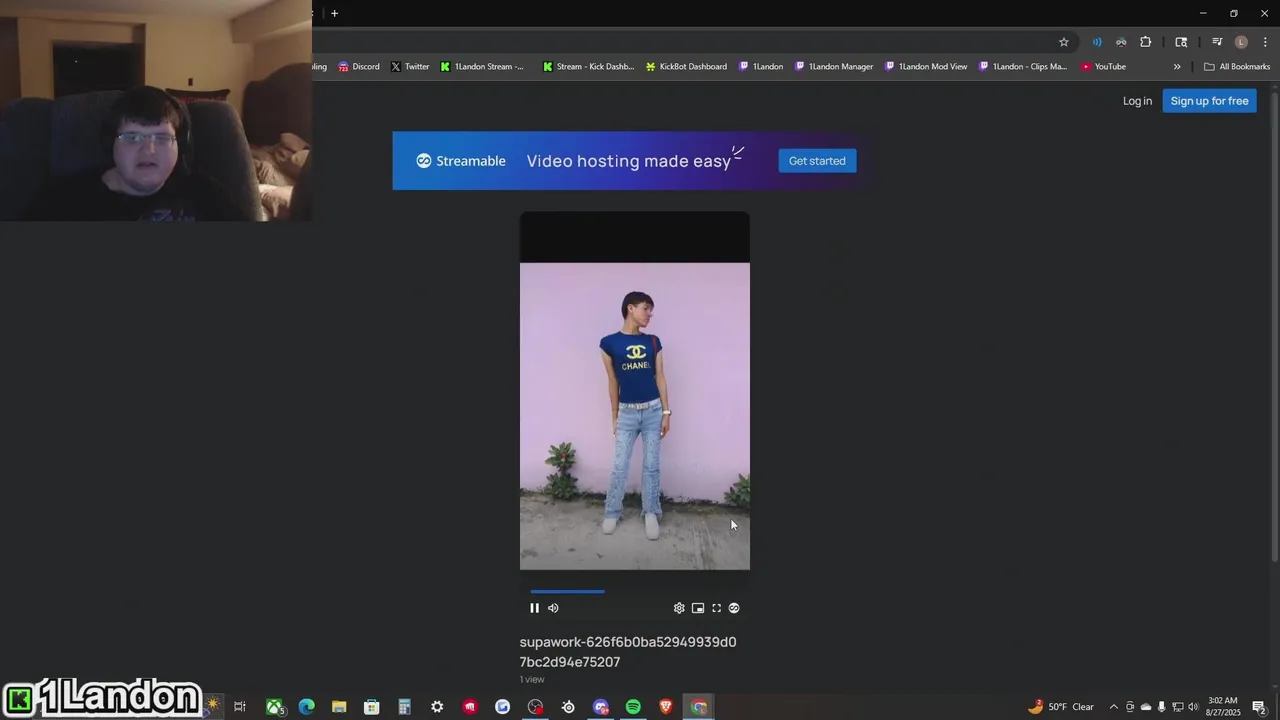Launch Microsoft Edge from the taskbar

(x=306, y=707)
